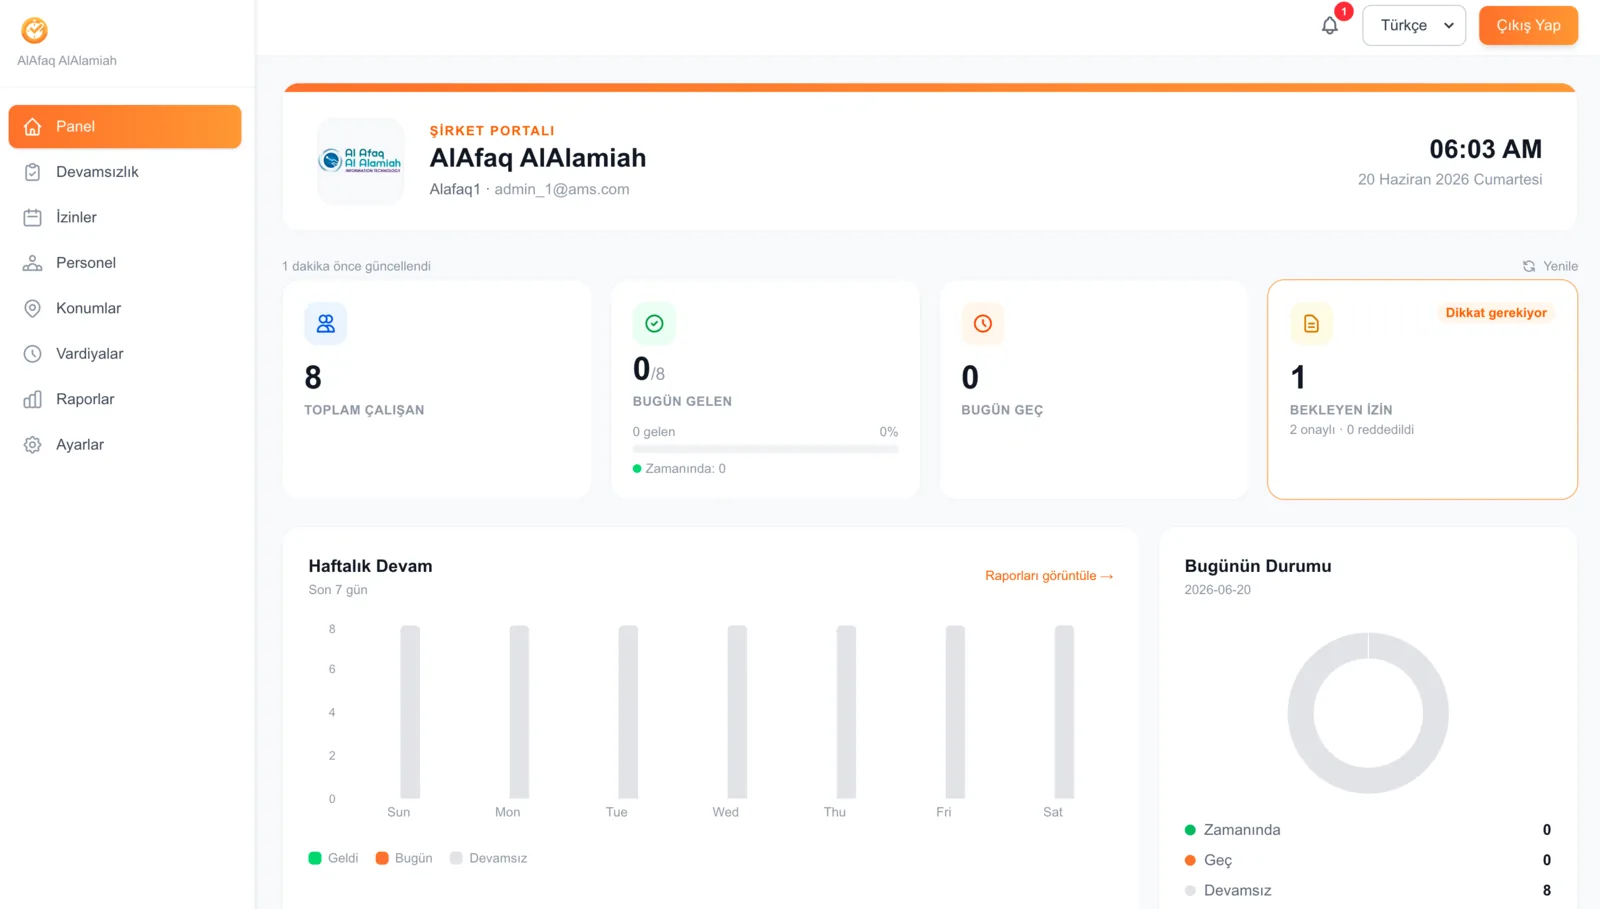Click the pending leave document icon
Screen dimensions: 1600x909
point(1311,324)
